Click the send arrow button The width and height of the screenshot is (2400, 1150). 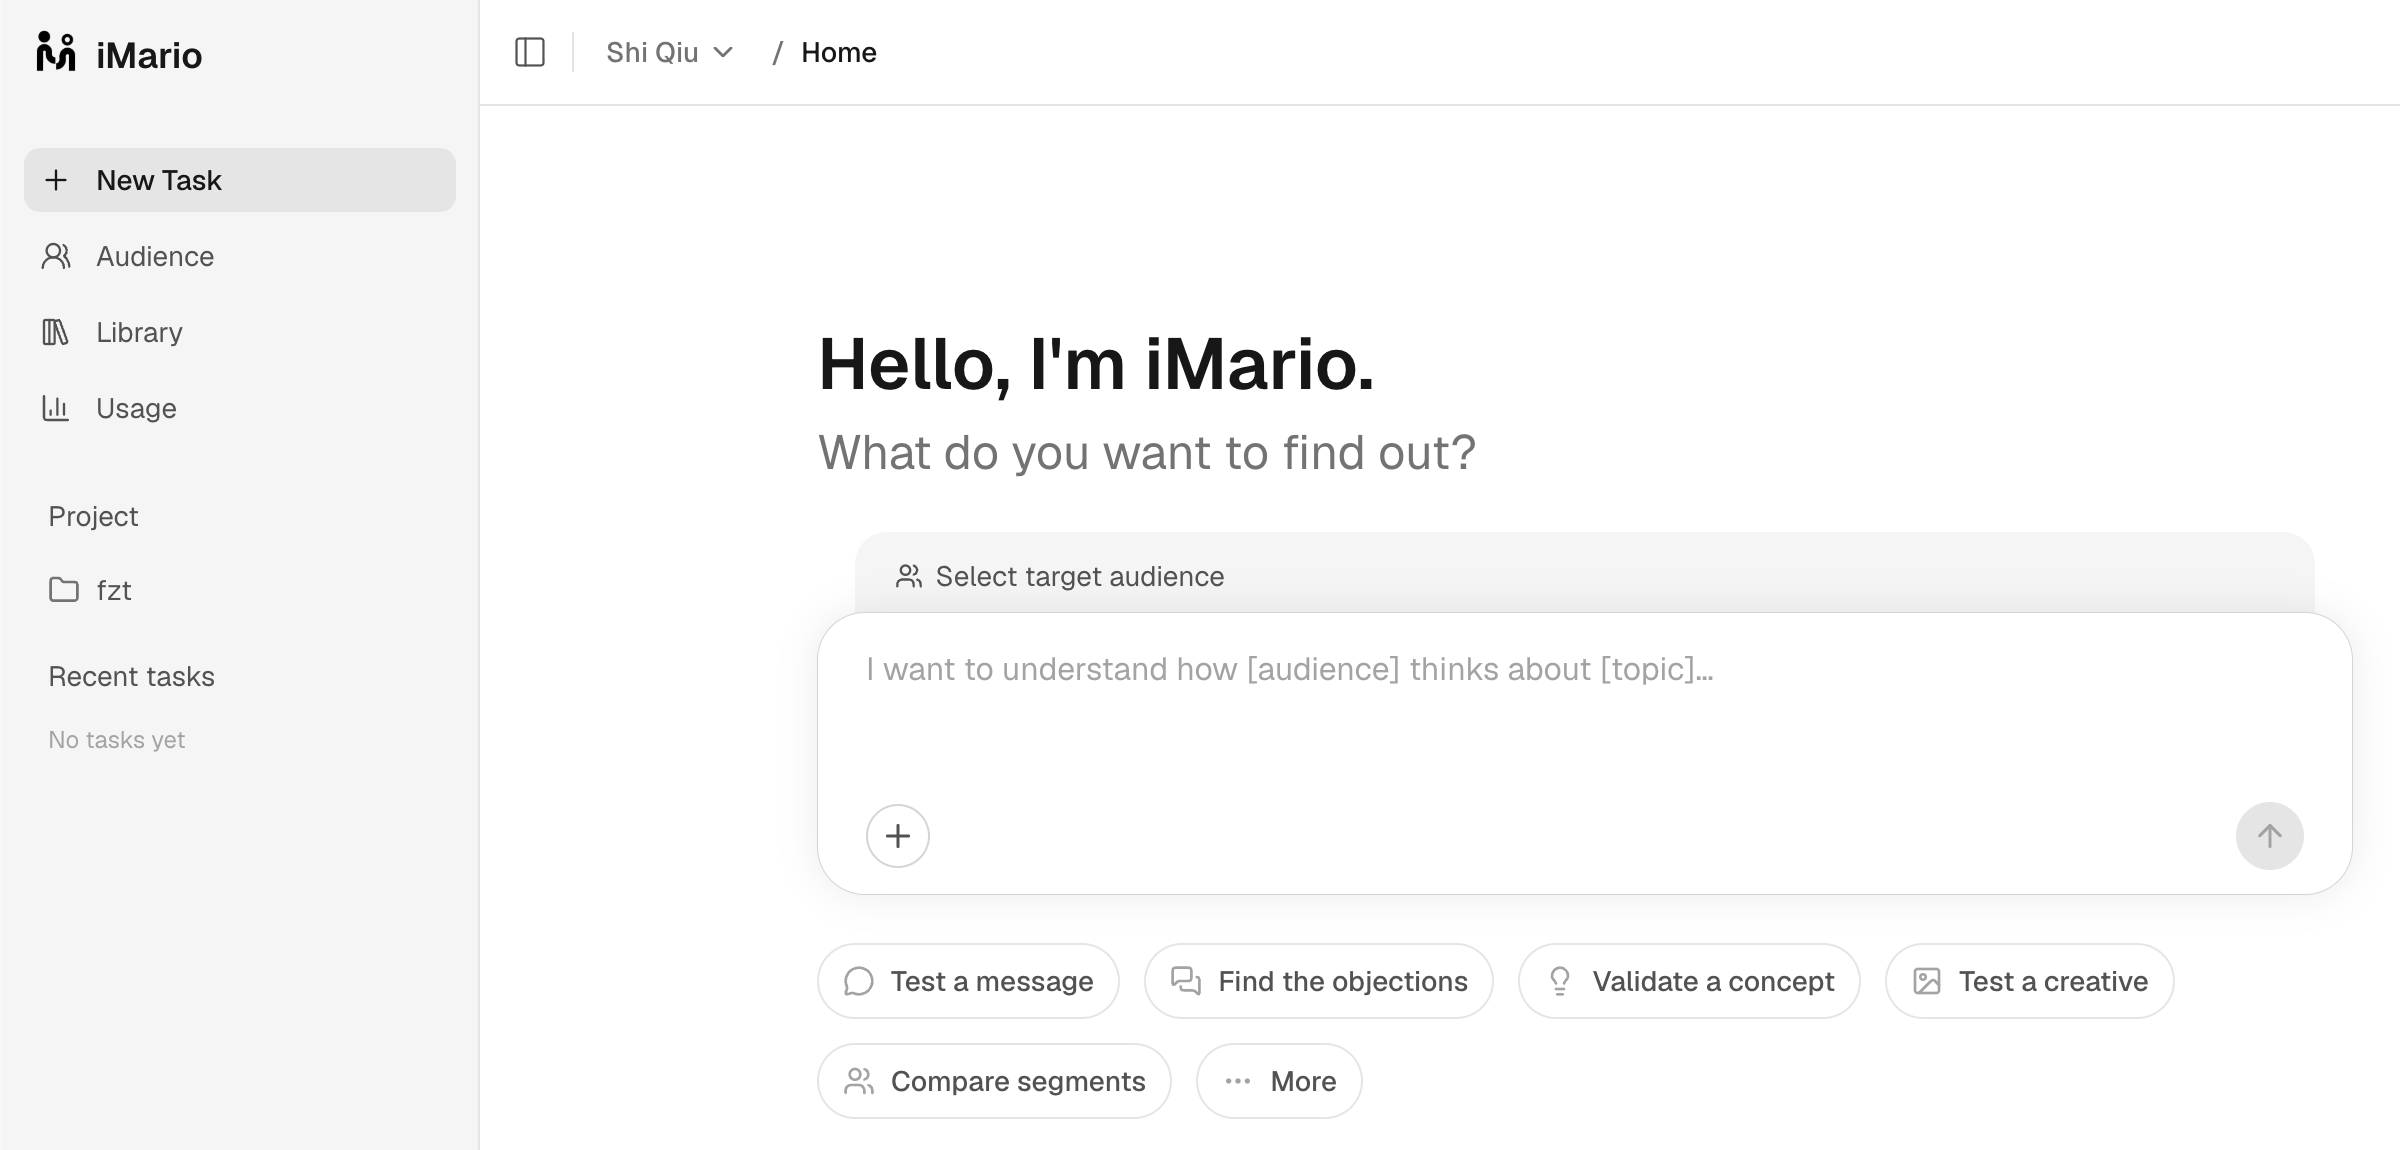pyautogui.click(x=2269, y=836)
